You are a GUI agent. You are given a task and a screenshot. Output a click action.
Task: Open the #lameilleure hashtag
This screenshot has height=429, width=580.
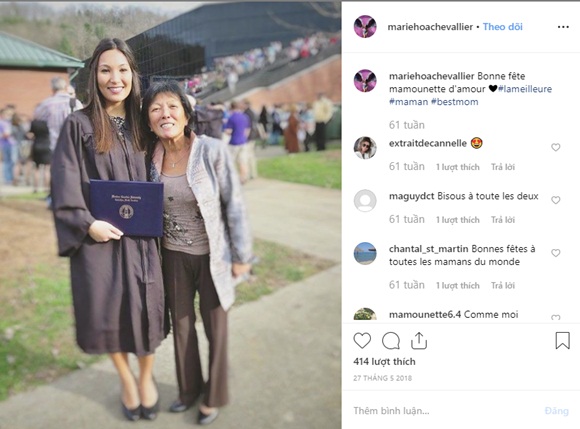coord(525,89)
